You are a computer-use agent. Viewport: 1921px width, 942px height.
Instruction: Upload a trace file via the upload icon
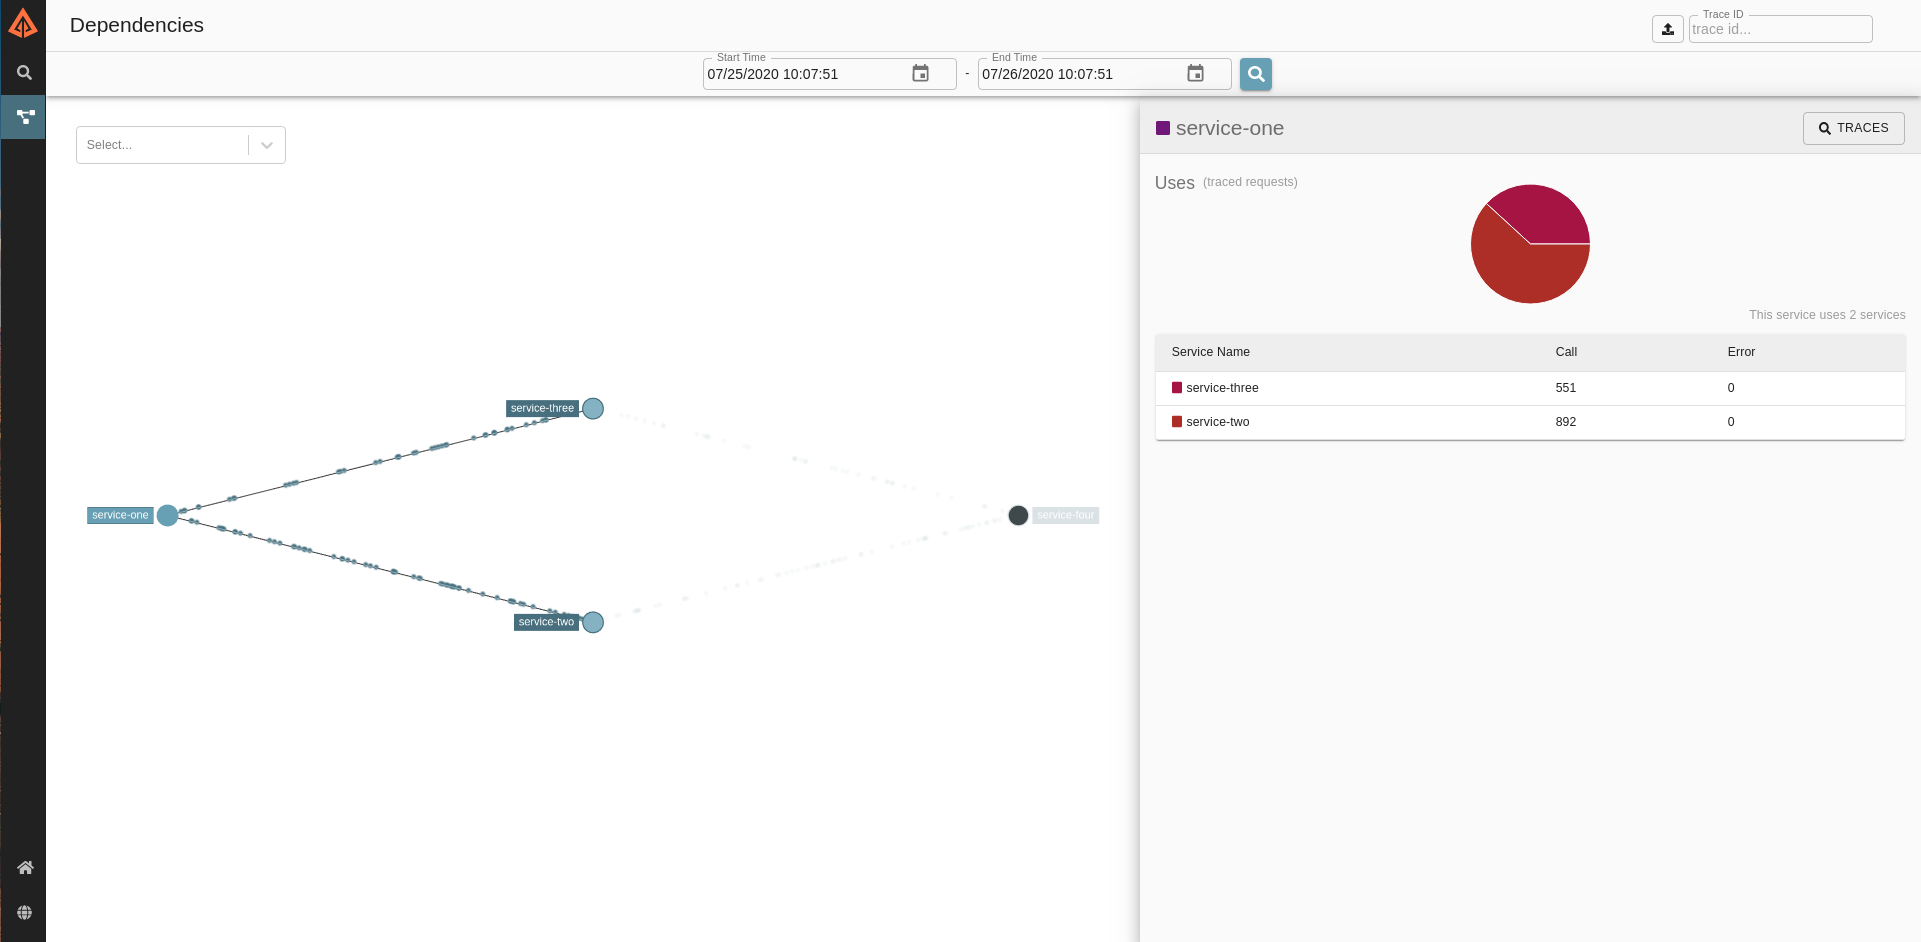[x=1666, y=29]
